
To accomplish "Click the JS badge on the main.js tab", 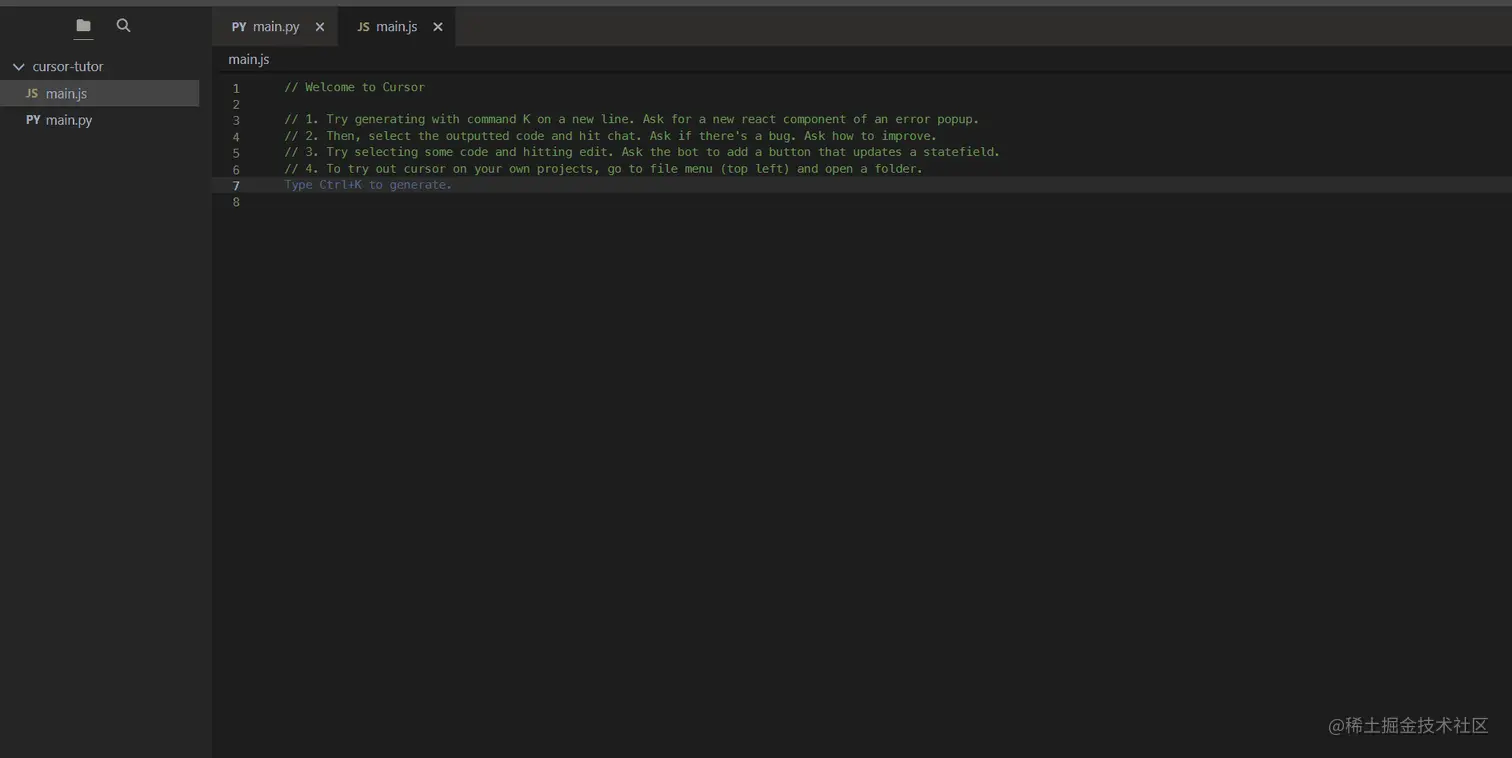I will coord(364,27).
